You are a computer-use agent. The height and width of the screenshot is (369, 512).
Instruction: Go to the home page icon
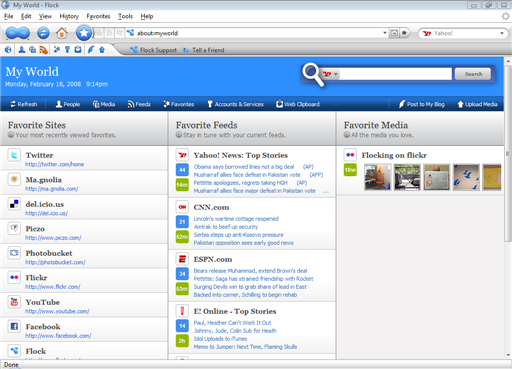[x=62, y=33]
